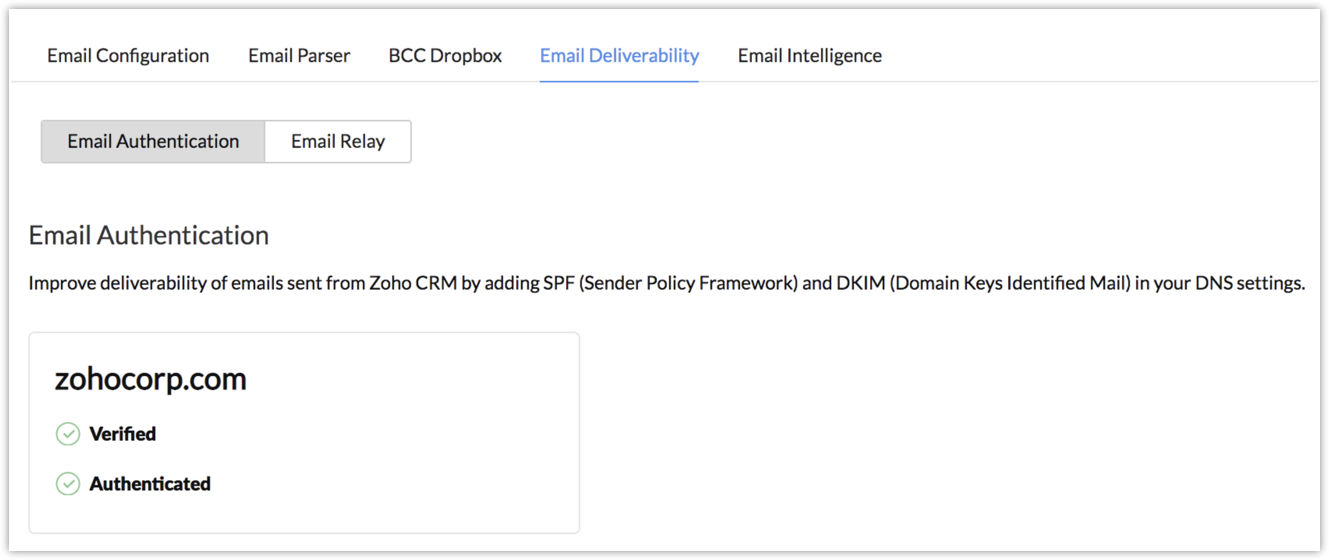Click the "DKIM" acronym in the description
The width and height of the screenshot is (1329, 560).
click(858, 283)
